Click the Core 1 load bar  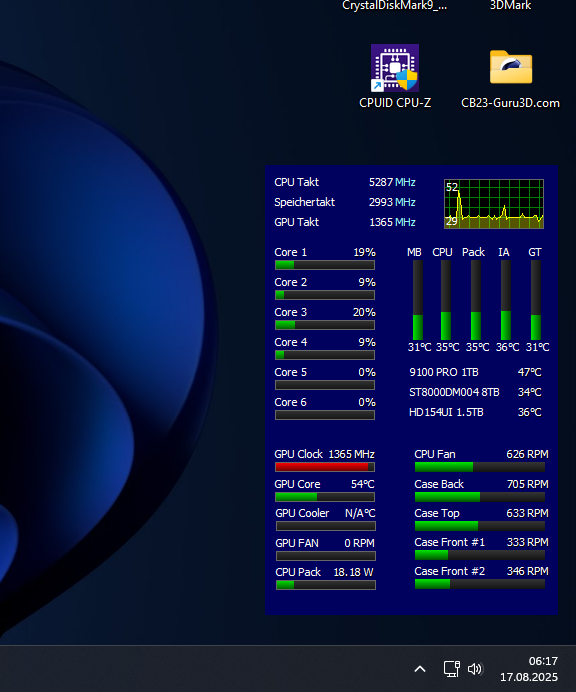coord(325,265)
